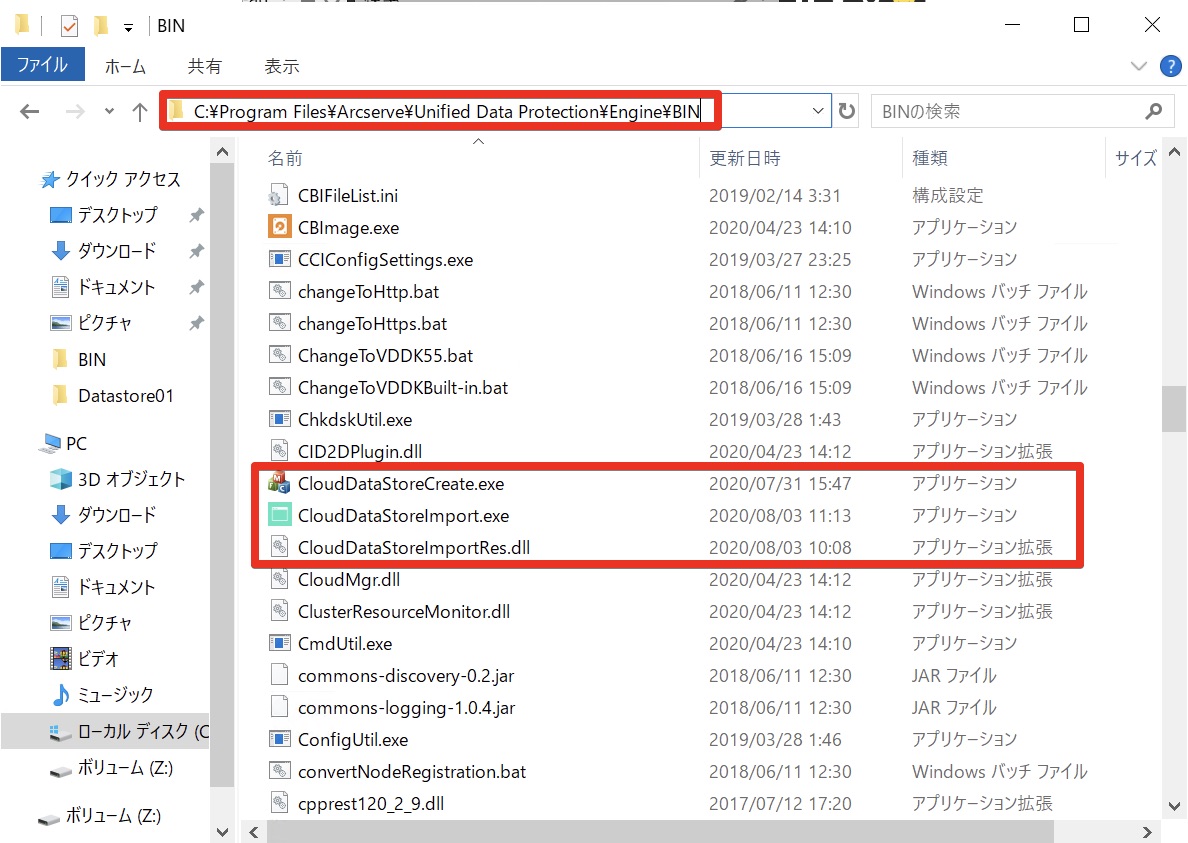Screen dimensions: 1188x843
Task: Open デスクトップ in Quick Access
Action: pyautogui.click(x=104, y=215)
